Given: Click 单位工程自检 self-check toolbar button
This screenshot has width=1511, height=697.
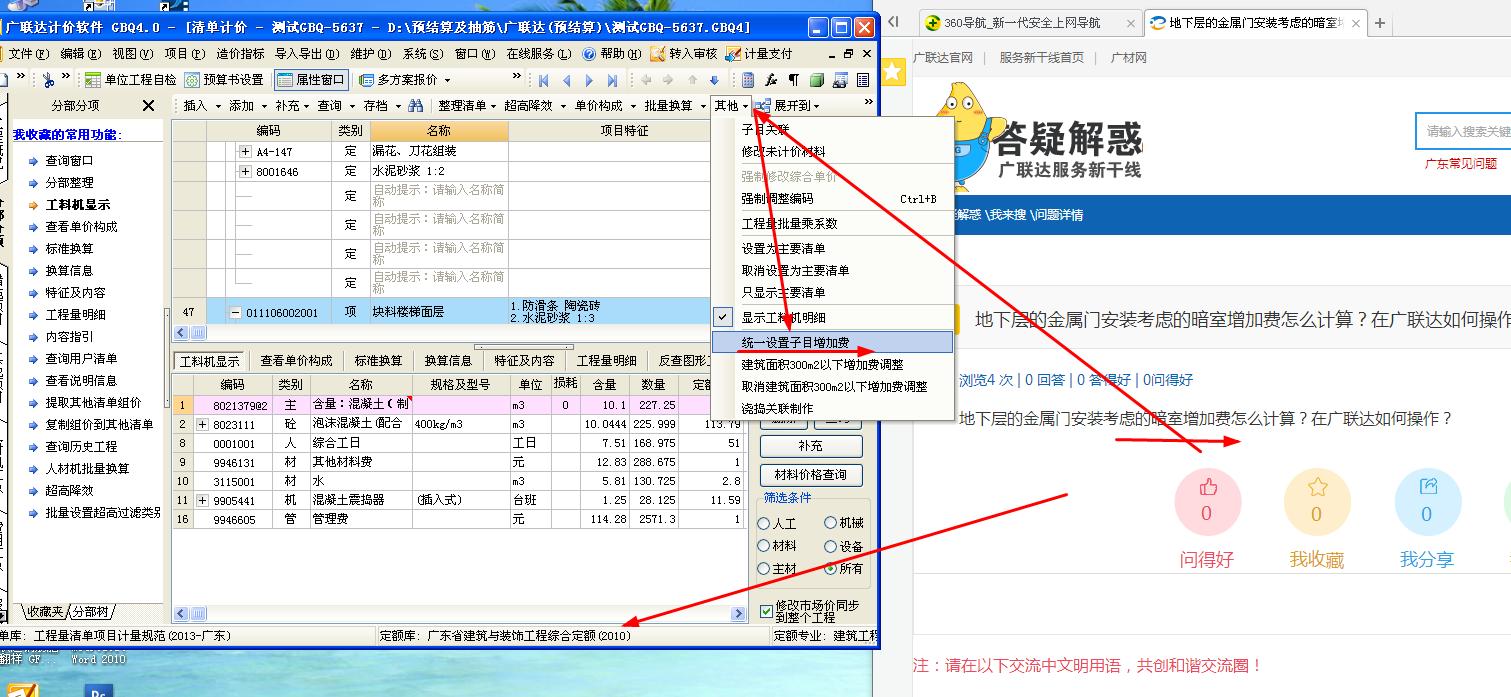Looking at the screenshot, I should [x=130, y=80].
